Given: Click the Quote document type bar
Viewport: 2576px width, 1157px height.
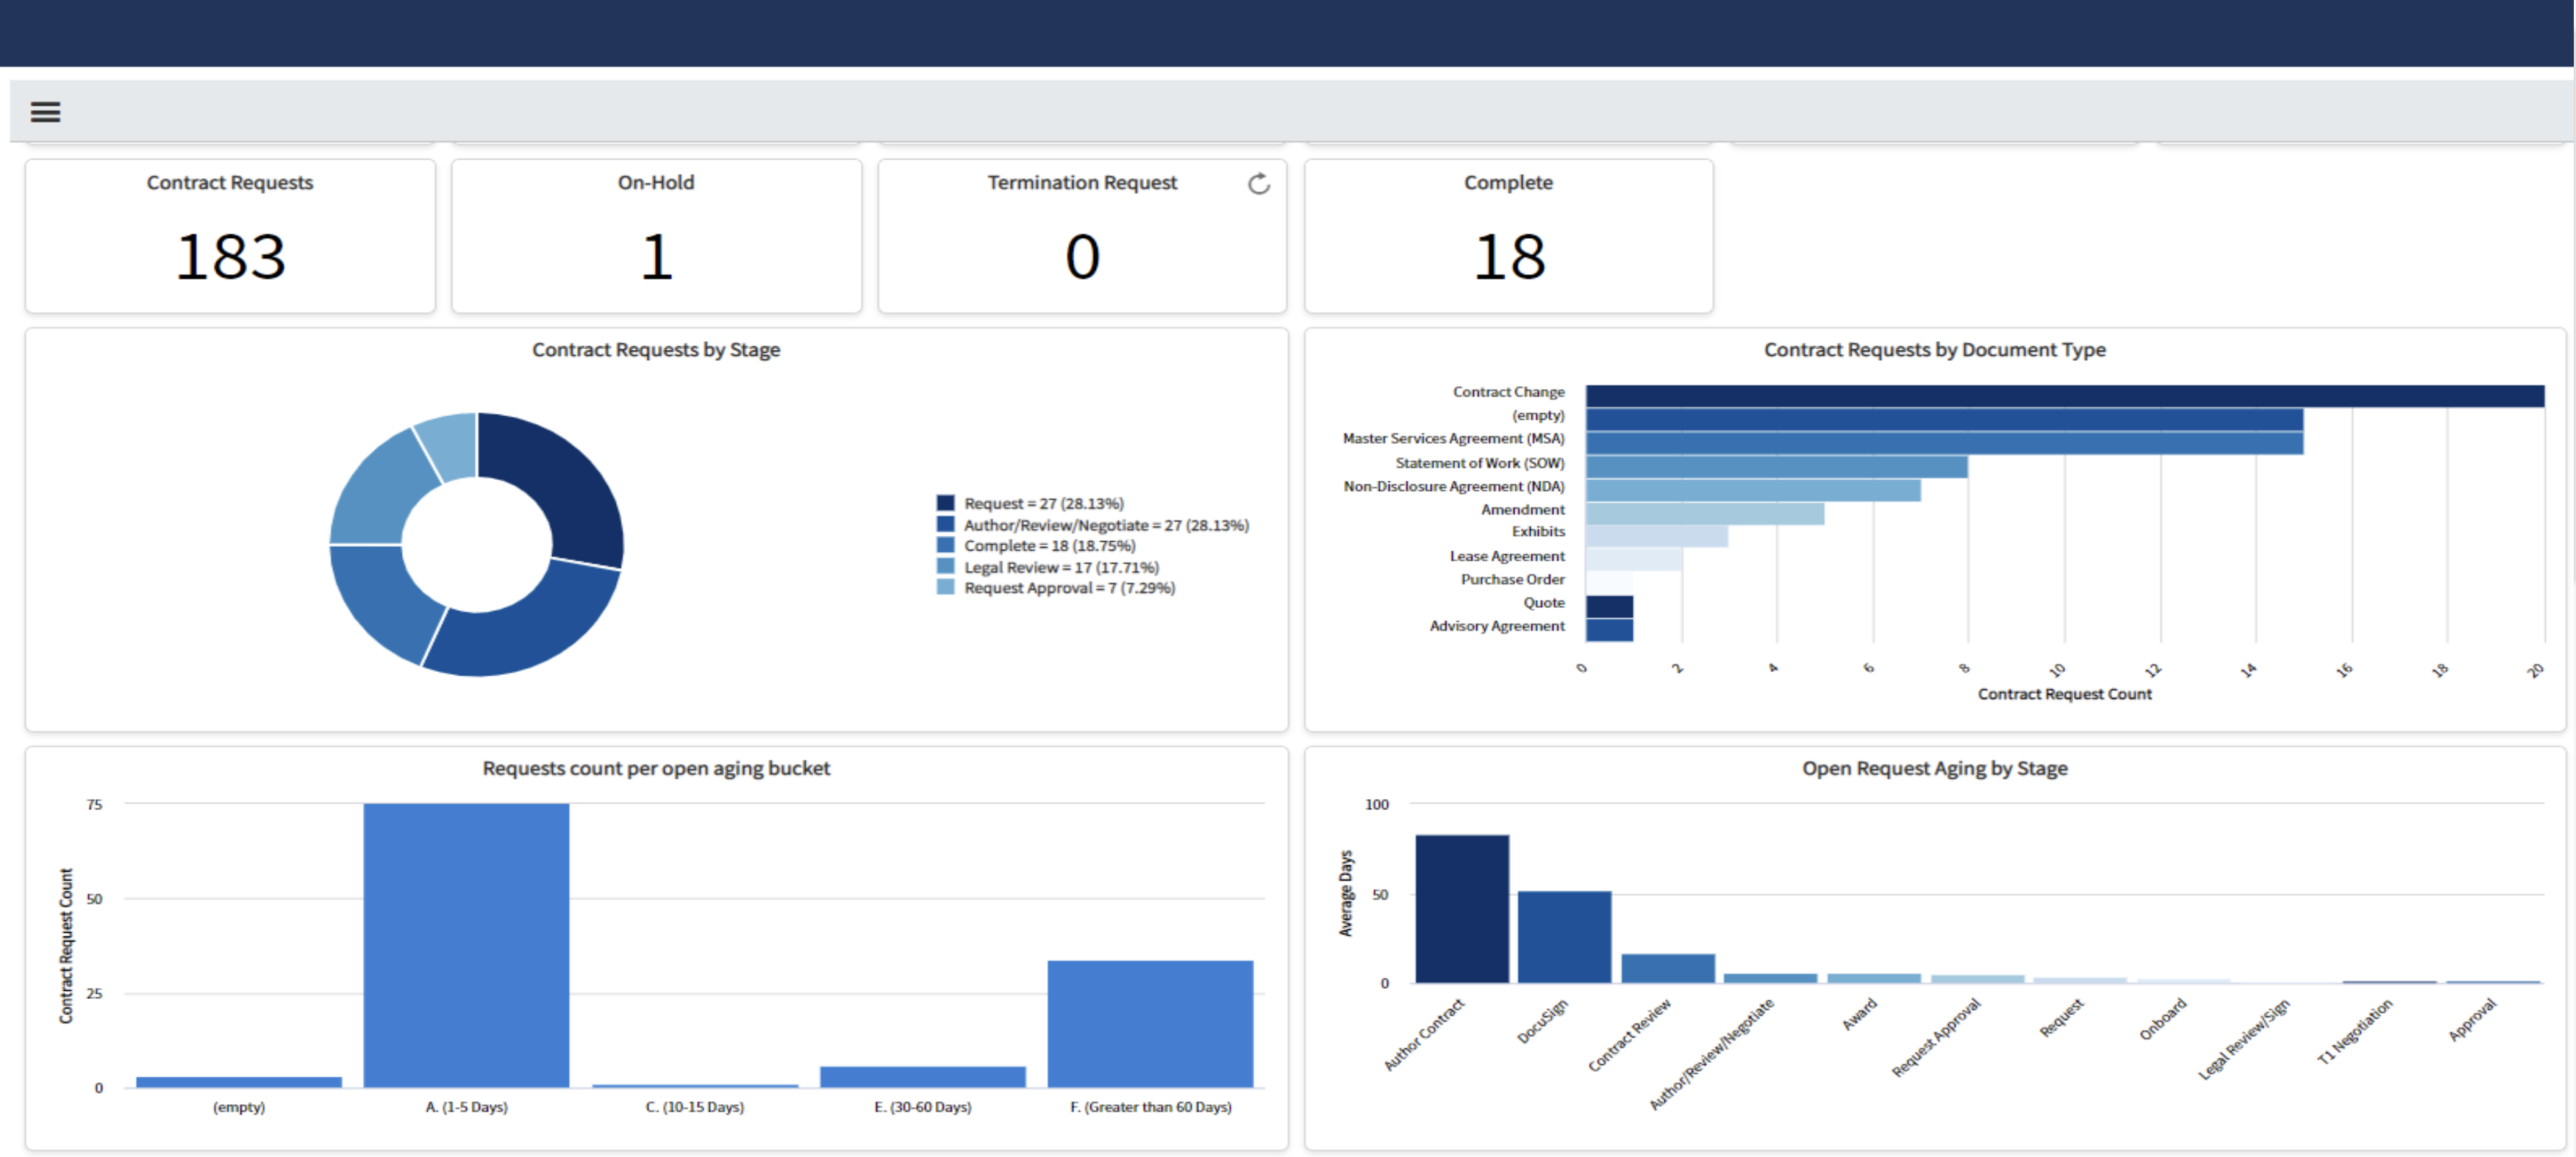Looking at the screenshot, I should pyautogui.click(x=1609, y=606).
